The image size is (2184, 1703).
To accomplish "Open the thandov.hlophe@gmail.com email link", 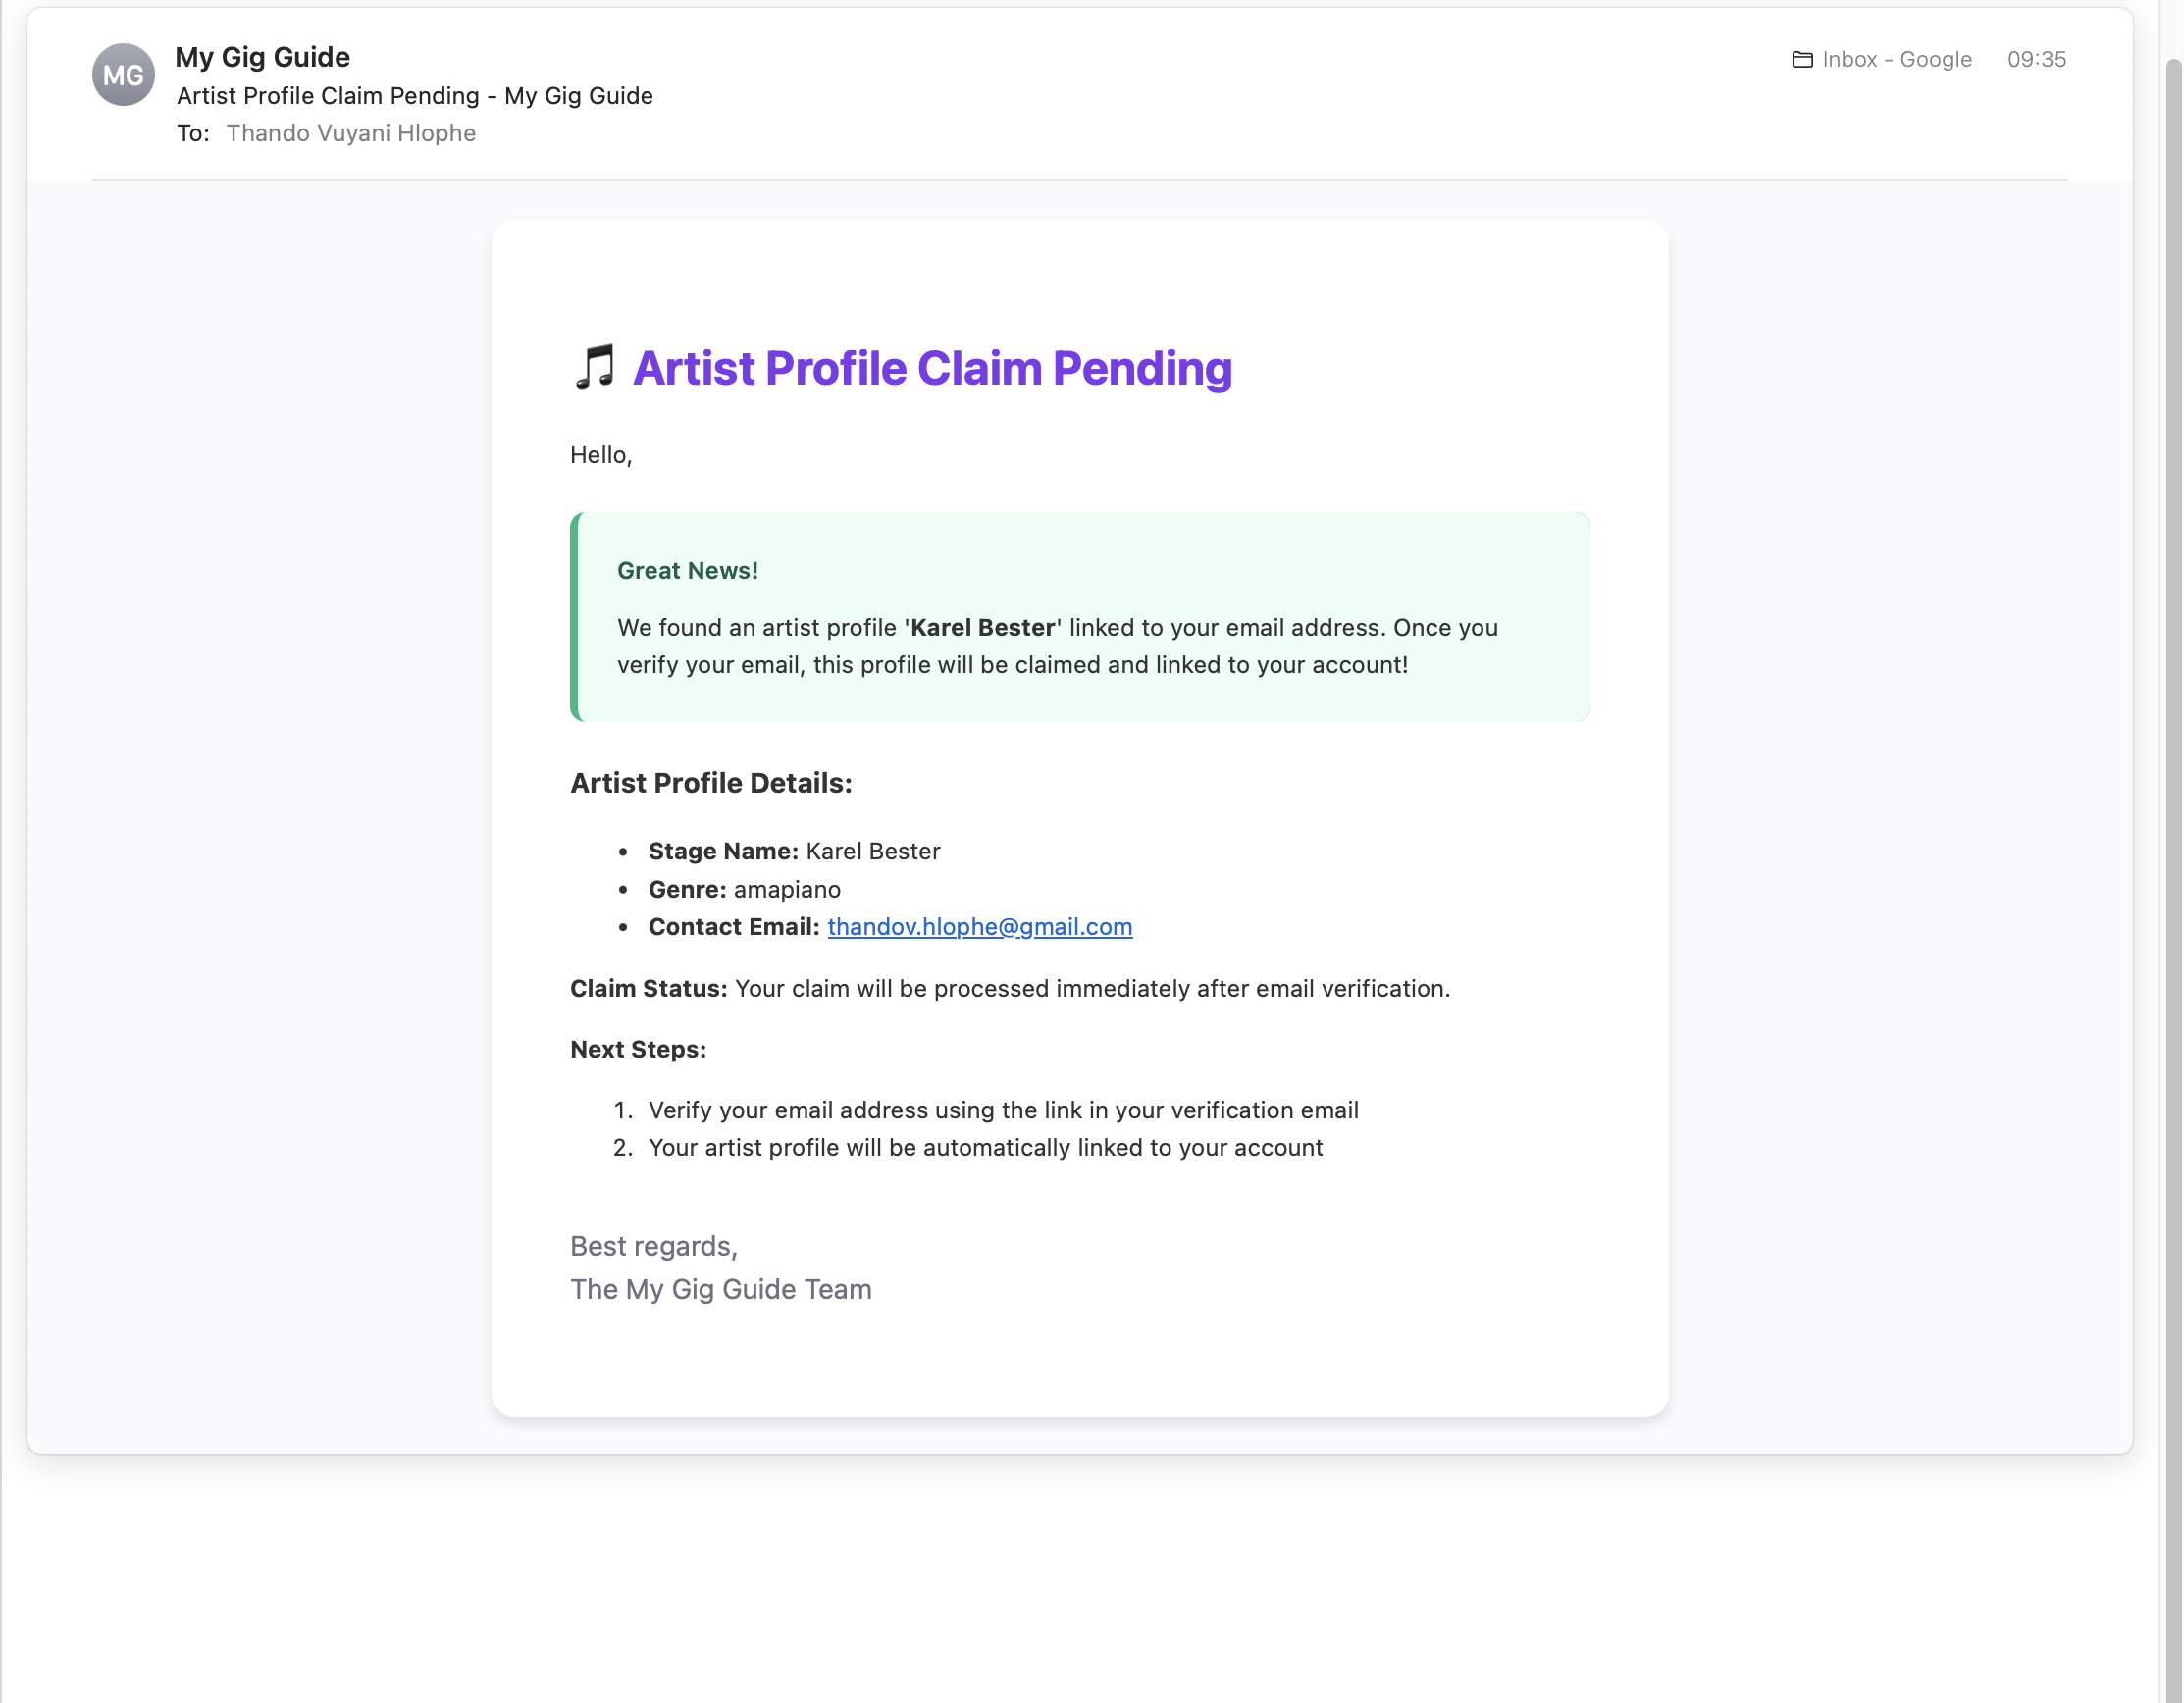I will pos(979,926).
